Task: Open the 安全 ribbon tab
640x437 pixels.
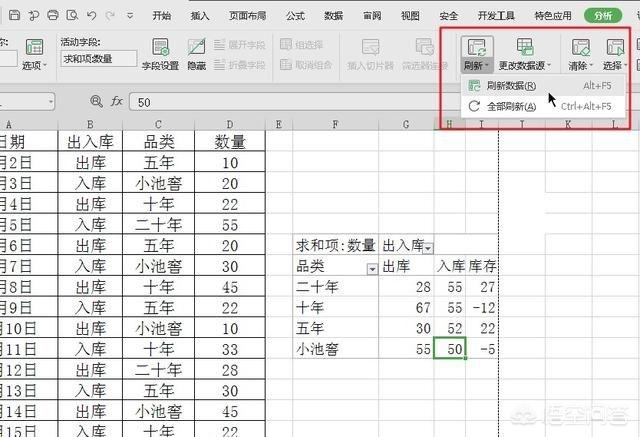Action: (x=449, y=16)
